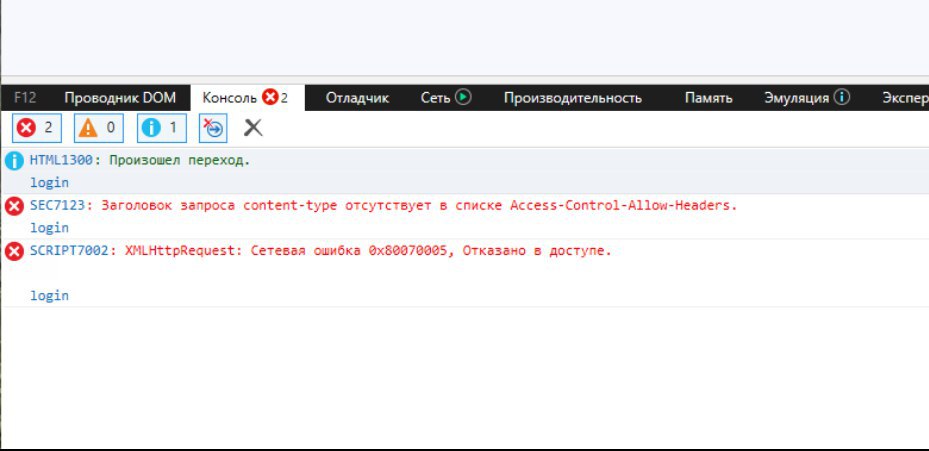929x451 pixels.
Task: Toggle the info messages filter showing 1
Action: 162,128
